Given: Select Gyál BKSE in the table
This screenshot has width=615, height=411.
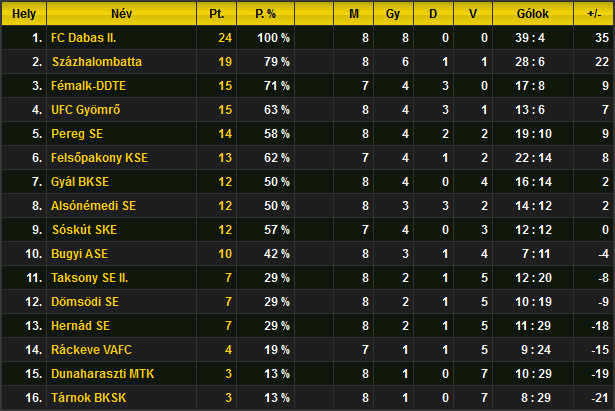Looking at the screenshot, I should point(80,182).
